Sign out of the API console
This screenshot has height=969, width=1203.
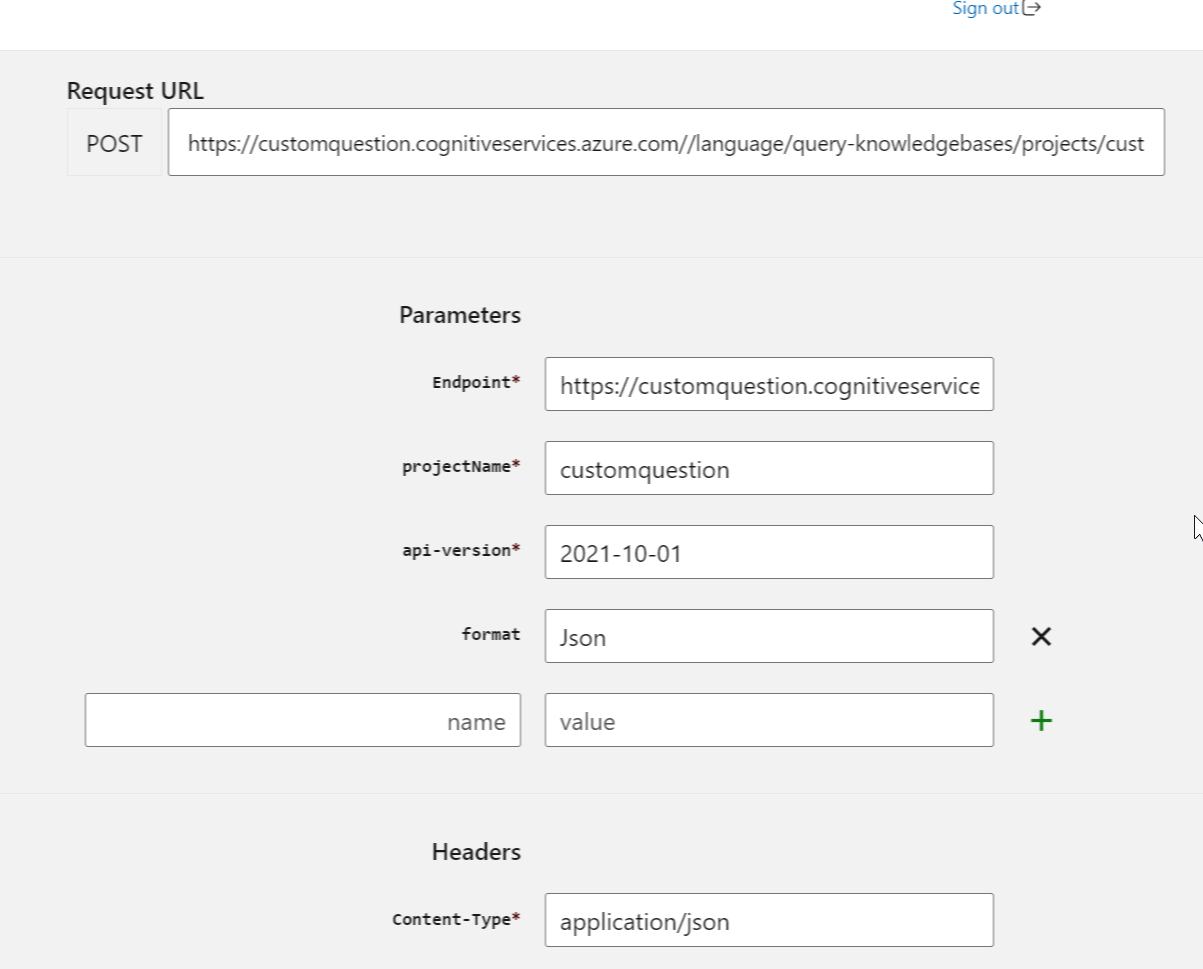point(985,8)
